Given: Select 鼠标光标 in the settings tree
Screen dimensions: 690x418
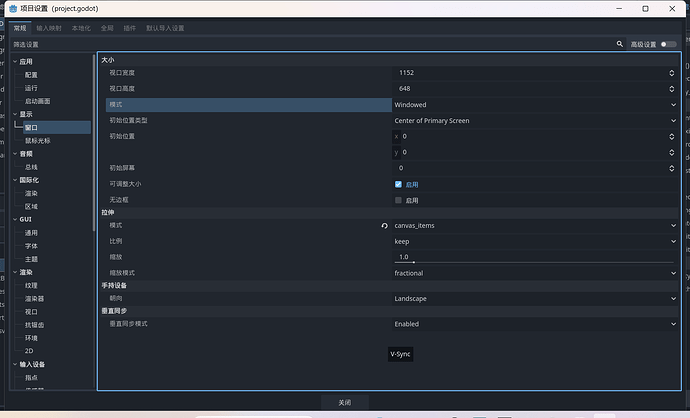Looking at the screenshot, I should click(x=37, y=141).
